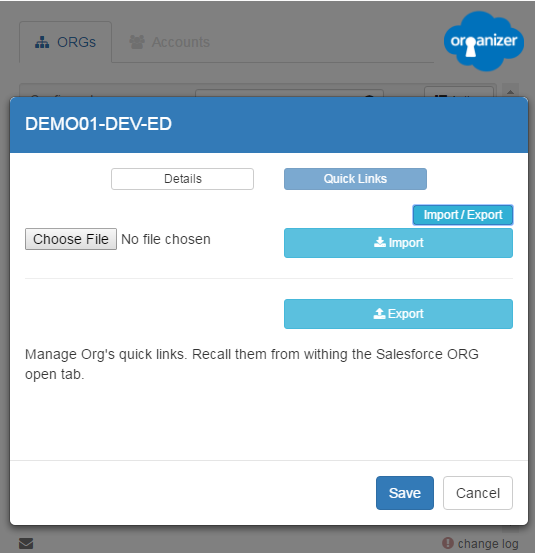This screenshot has width=535, height=553.
Task: Click the organizer cloud logo
Action: click(484, 42)
